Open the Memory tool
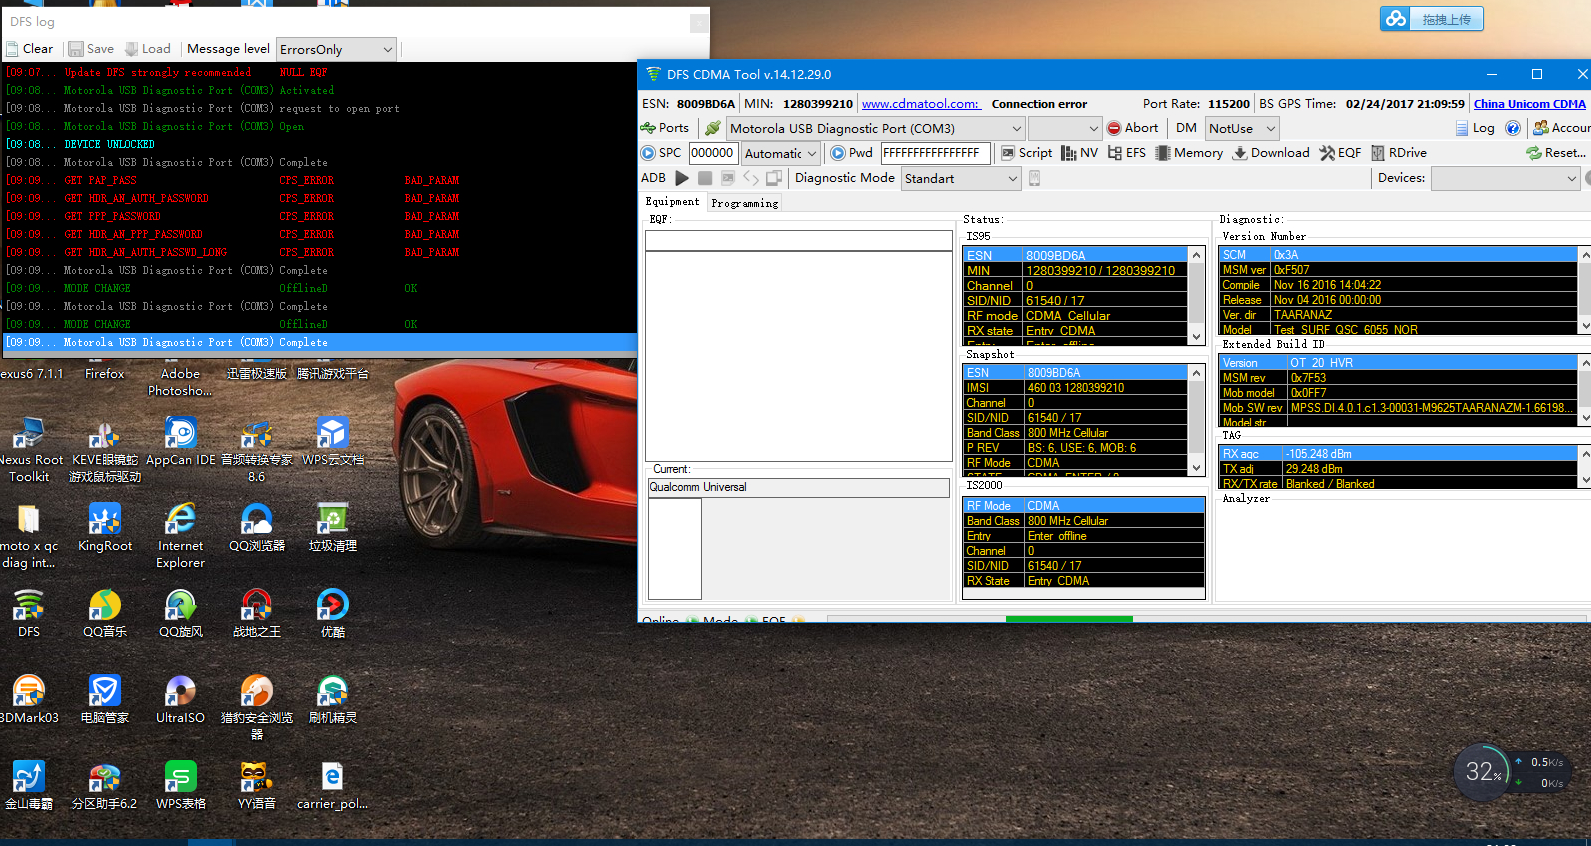The image size is (1591, 846). [1189, 153]
